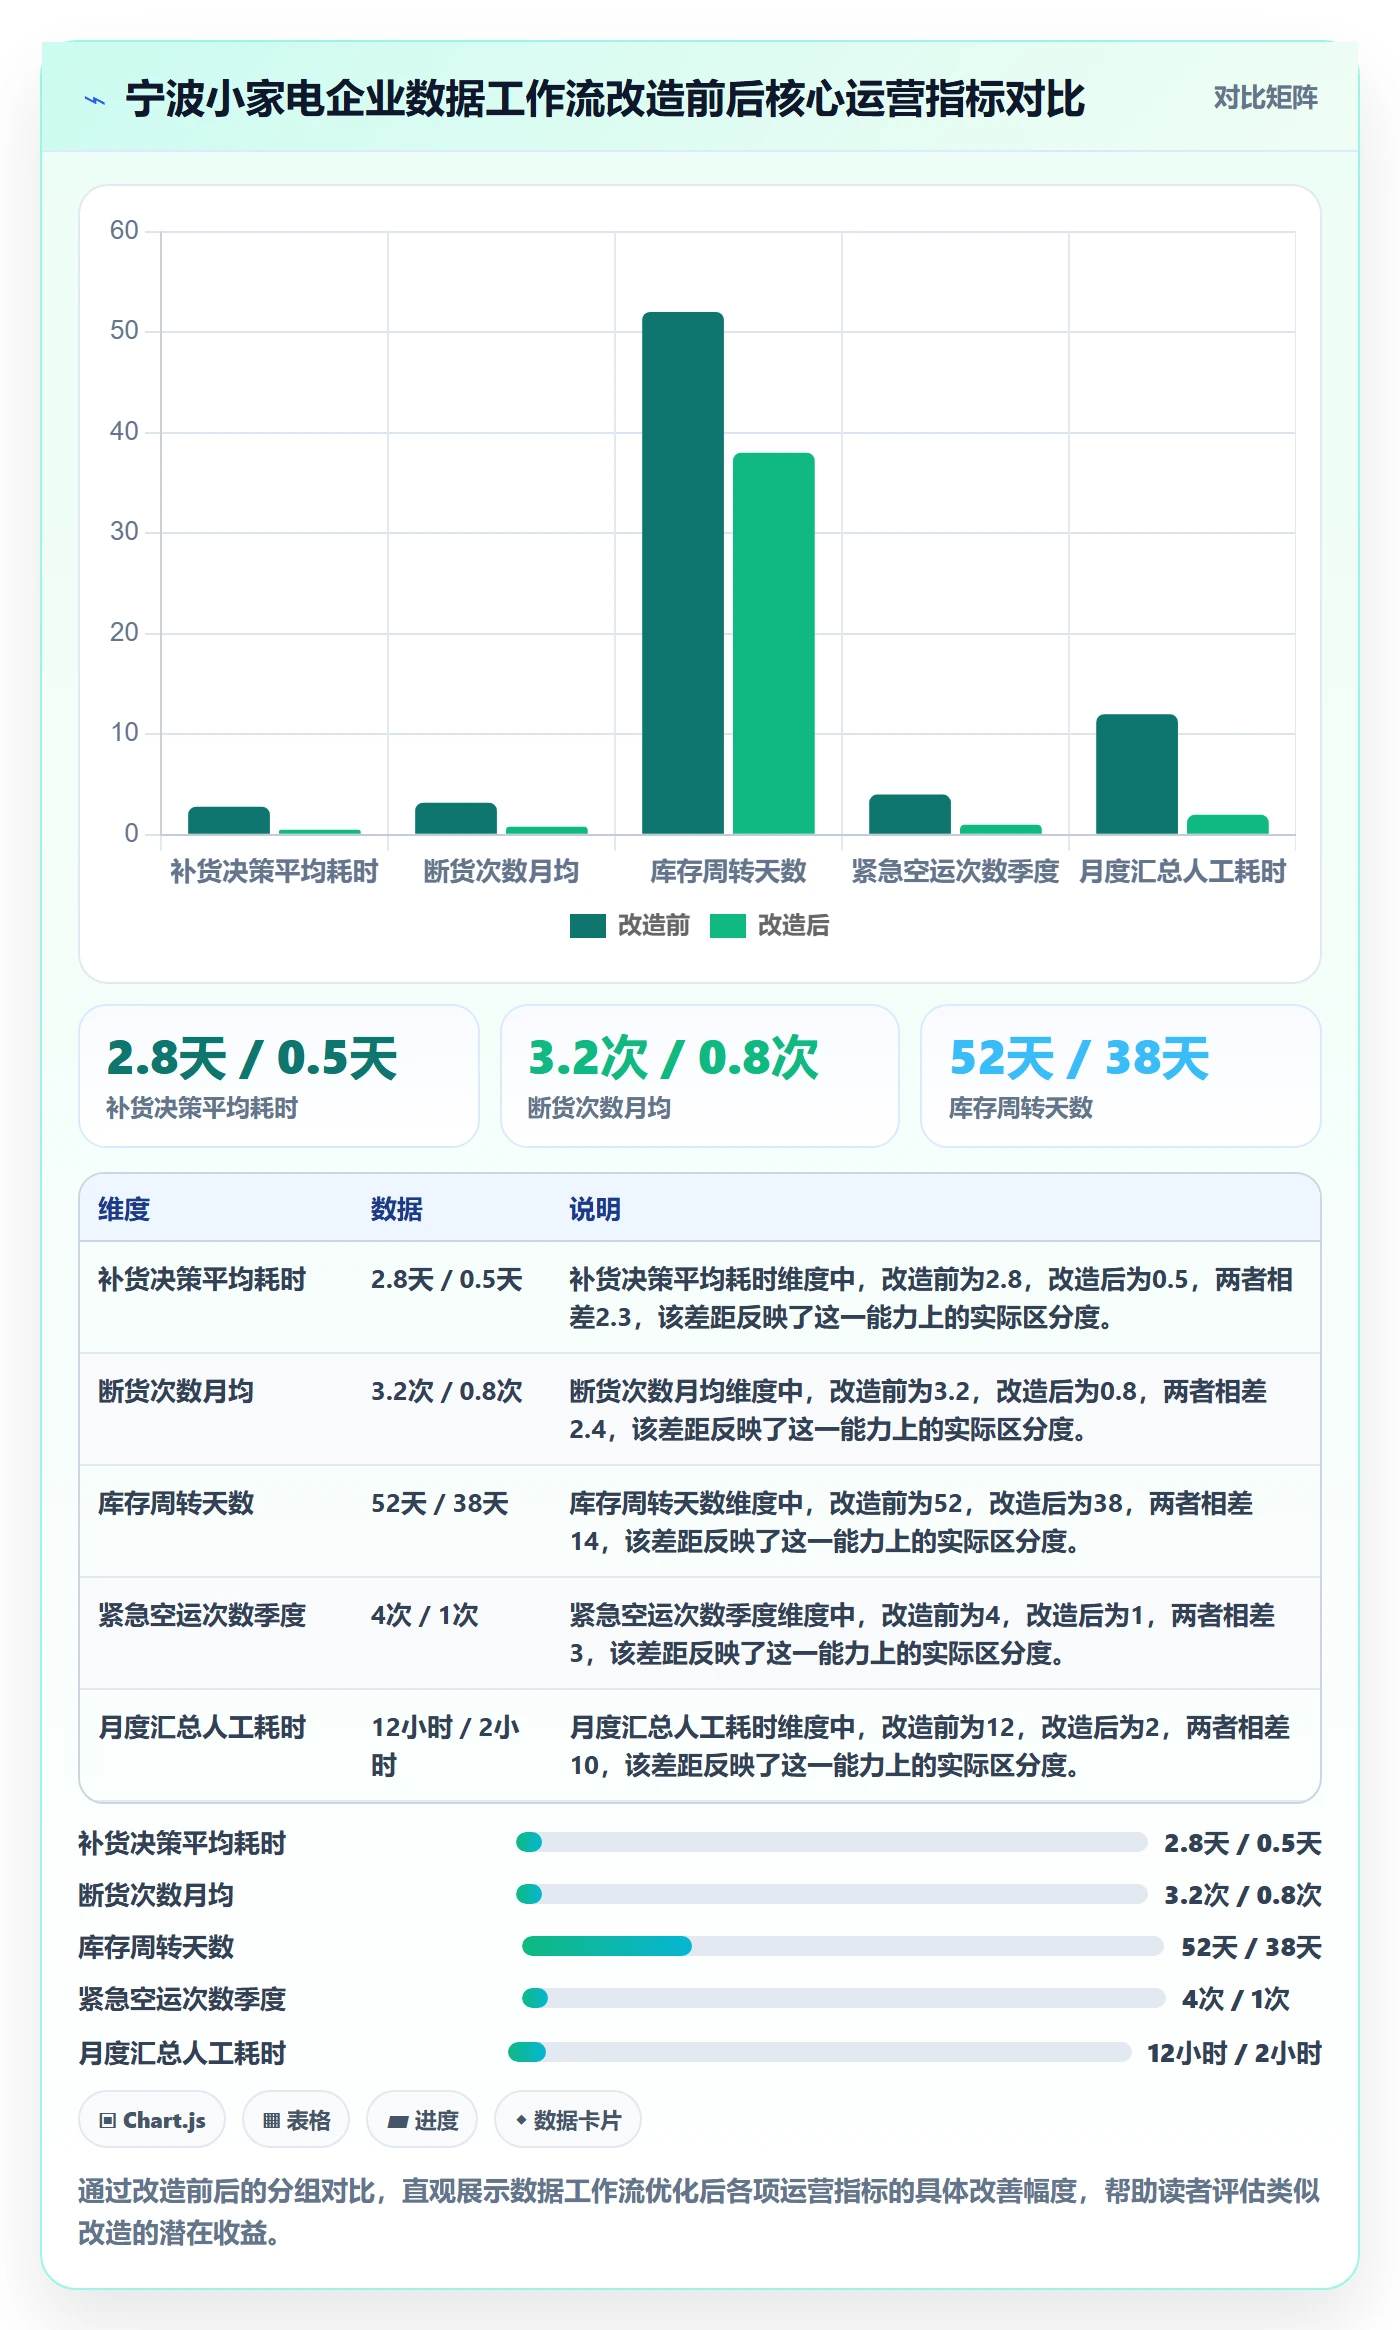Select the Chart.js tag chip

(x=152, y=2120)
